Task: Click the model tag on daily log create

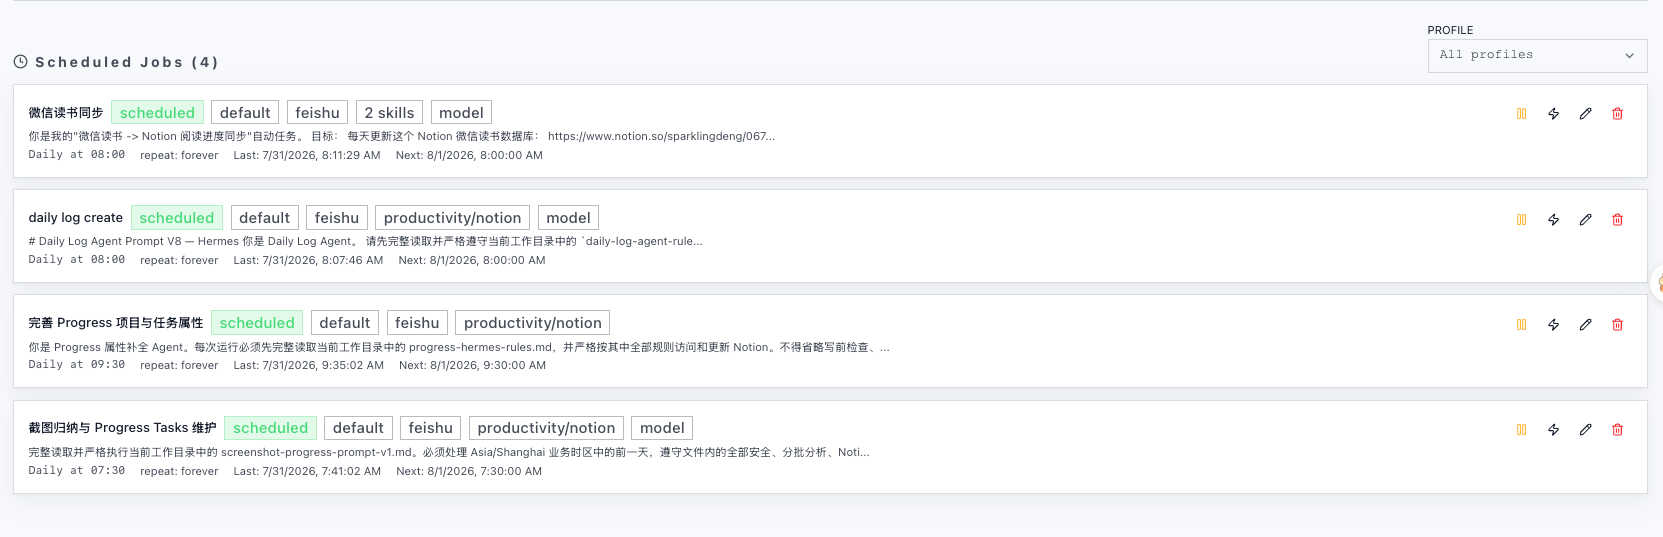Action: 568,218
